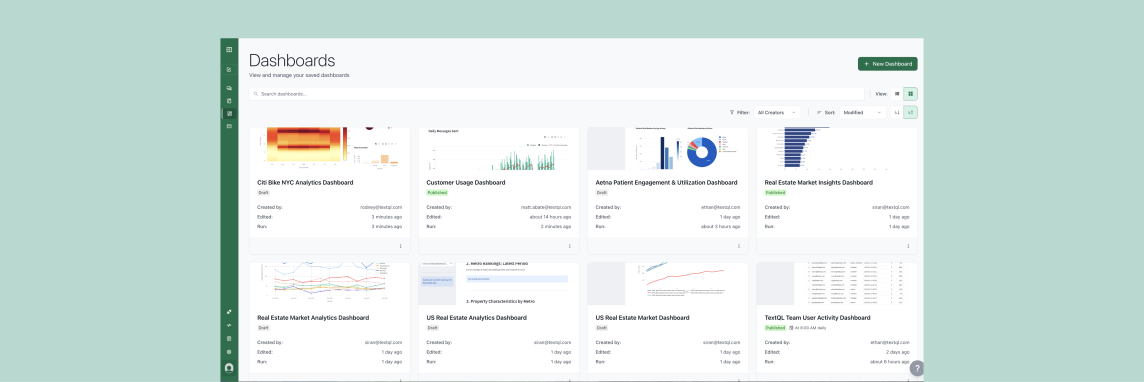The image size is (1144, 382).
Task: Open Real Estate Market Analytics Dashboard title
Action: pos(314,318)
